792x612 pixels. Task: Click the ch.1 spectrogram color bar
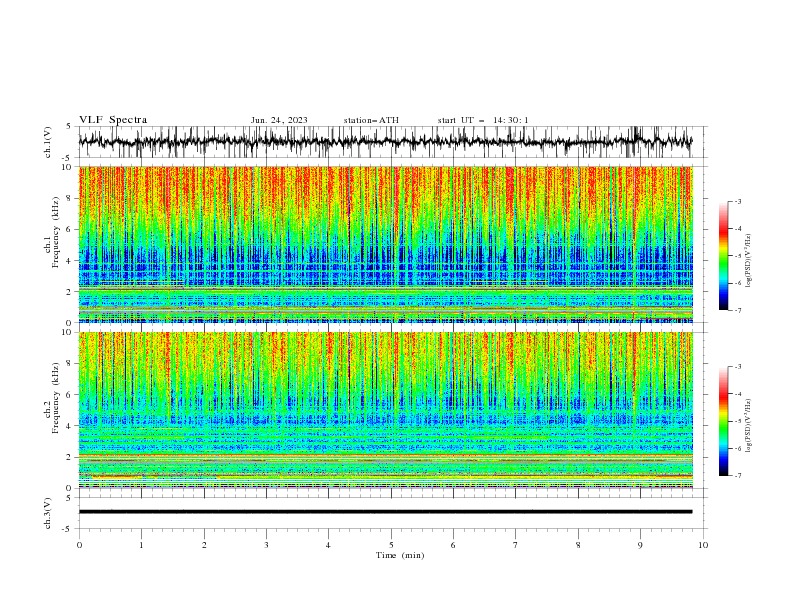(x=723, y=256)
